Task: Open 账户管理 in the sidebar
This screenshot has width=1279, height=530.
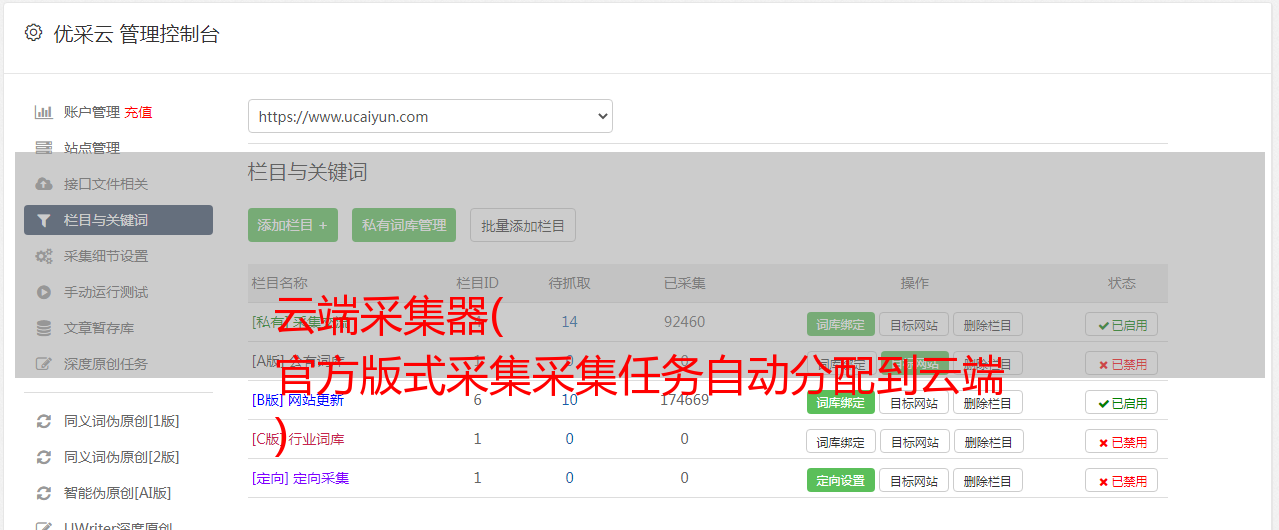Action: tap(92, 112)
